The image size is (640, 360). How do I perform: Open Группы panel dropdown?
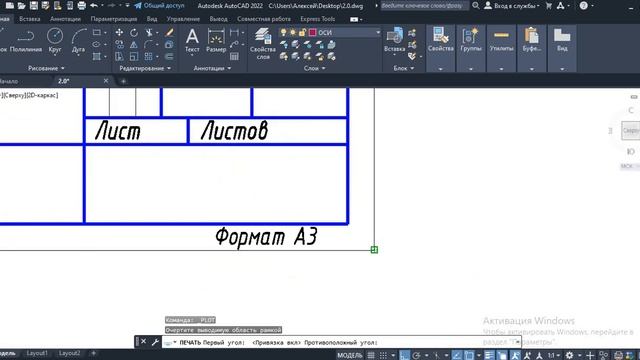[471, 69]
